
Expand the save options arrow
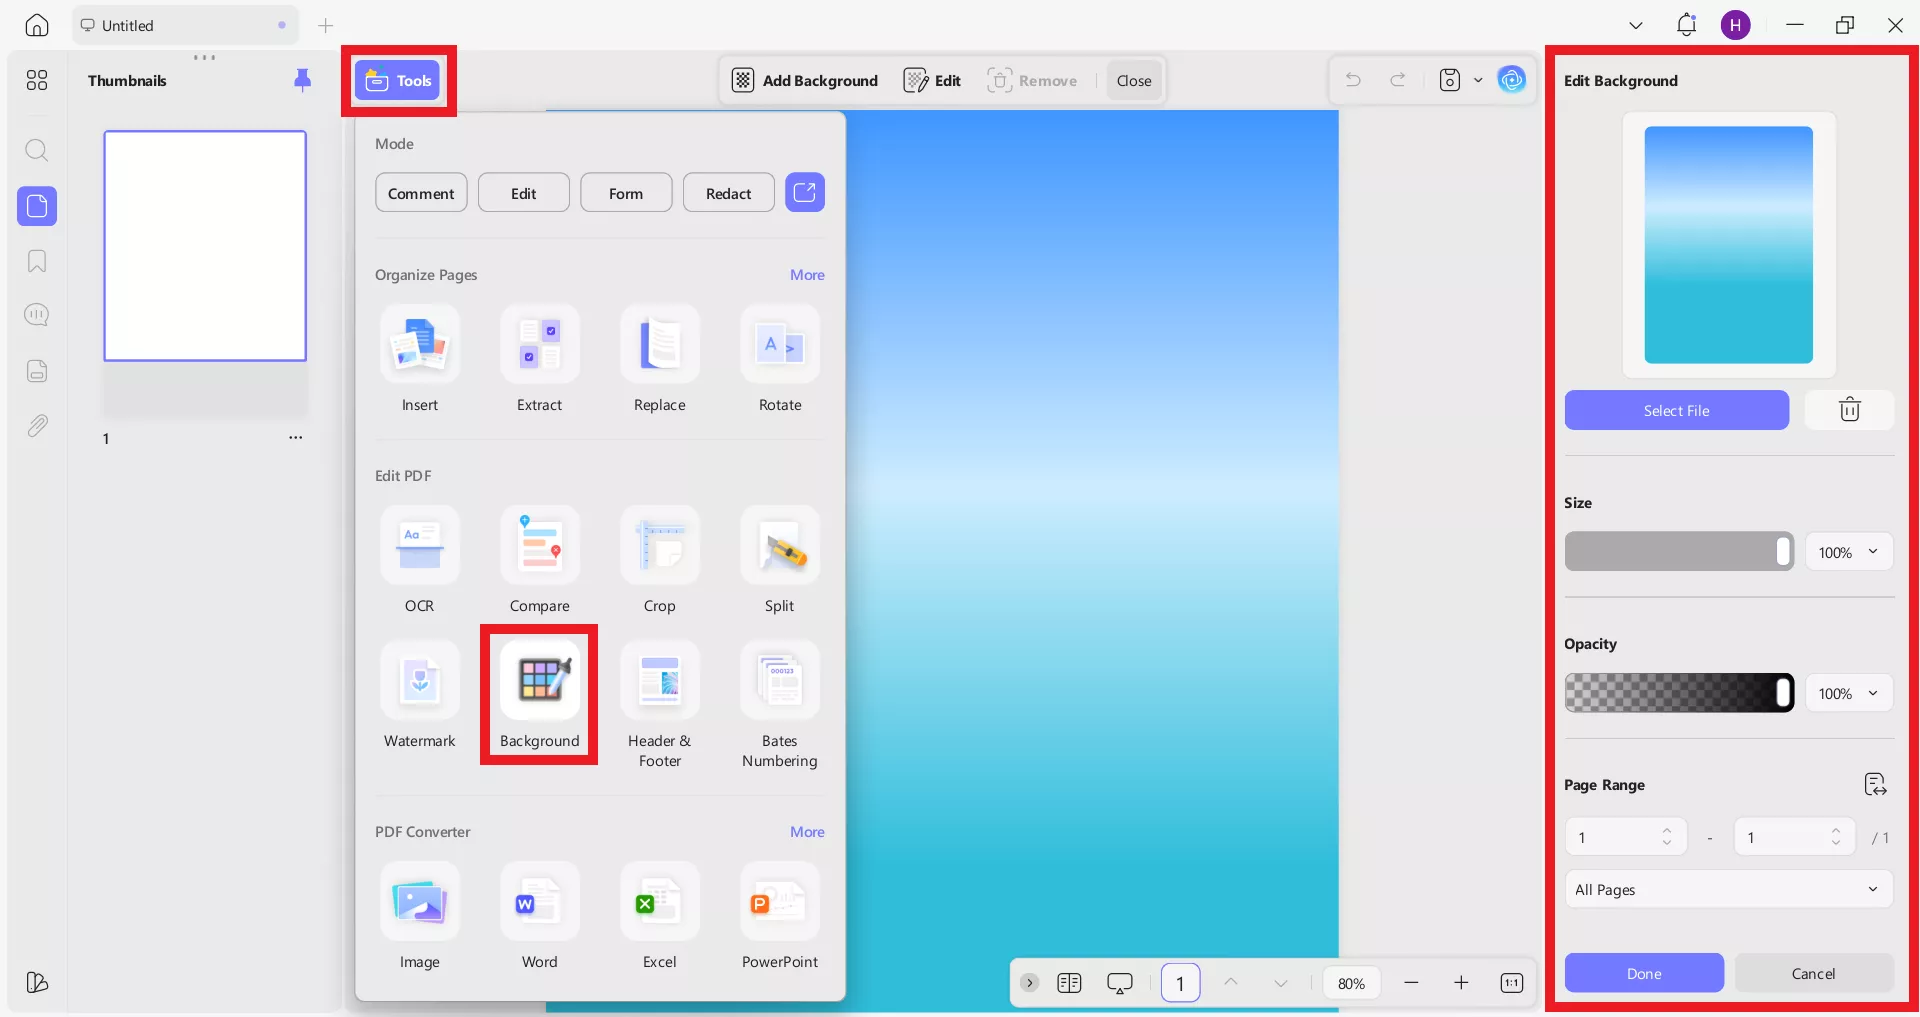[1478, 80]
